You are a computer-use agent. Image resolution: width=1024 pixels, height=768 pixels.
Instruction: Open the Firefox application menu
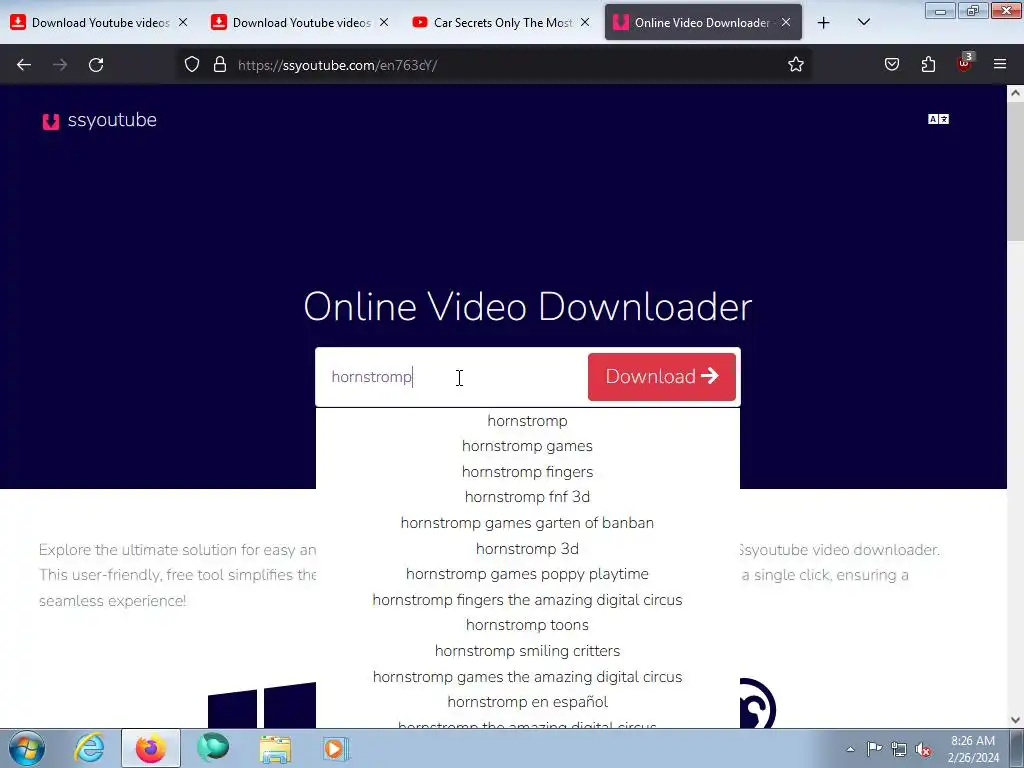1000,64
